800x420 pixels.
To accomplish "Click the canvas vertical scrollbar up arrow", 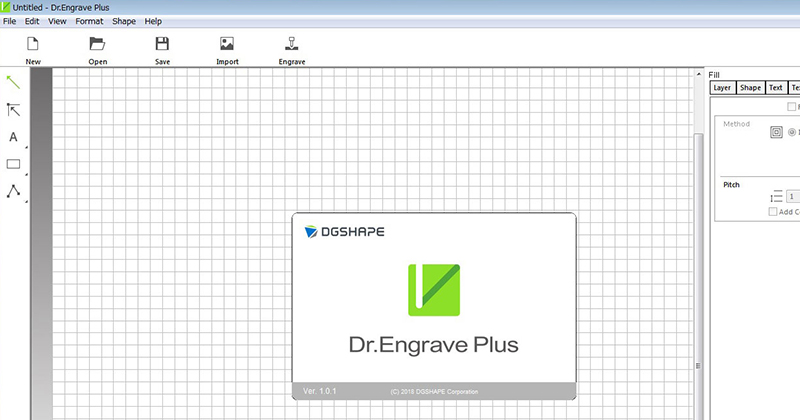I will point(699,76).
